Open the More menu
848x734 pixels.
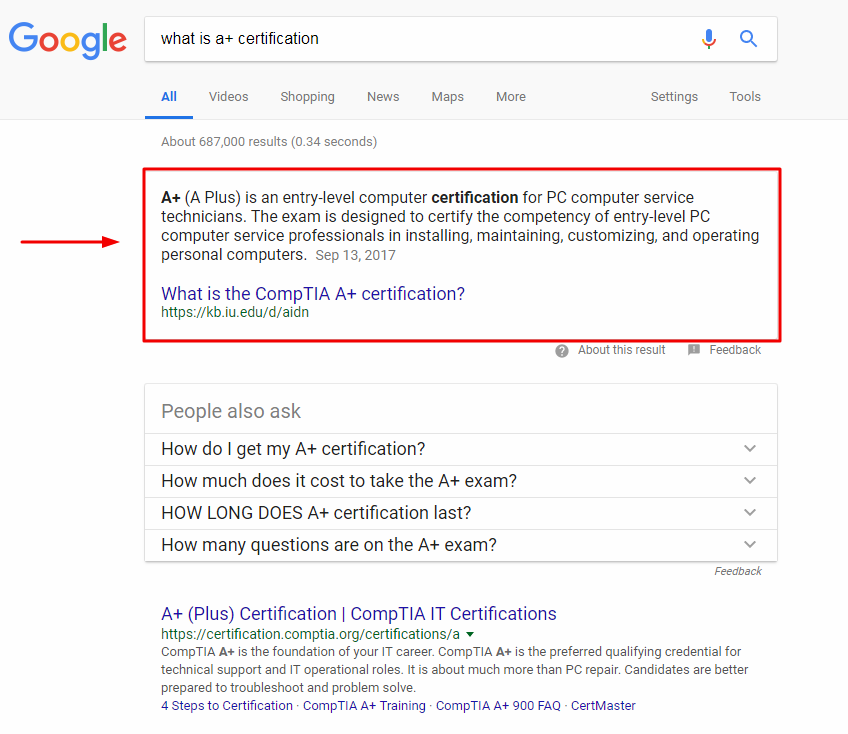point(511,97)
